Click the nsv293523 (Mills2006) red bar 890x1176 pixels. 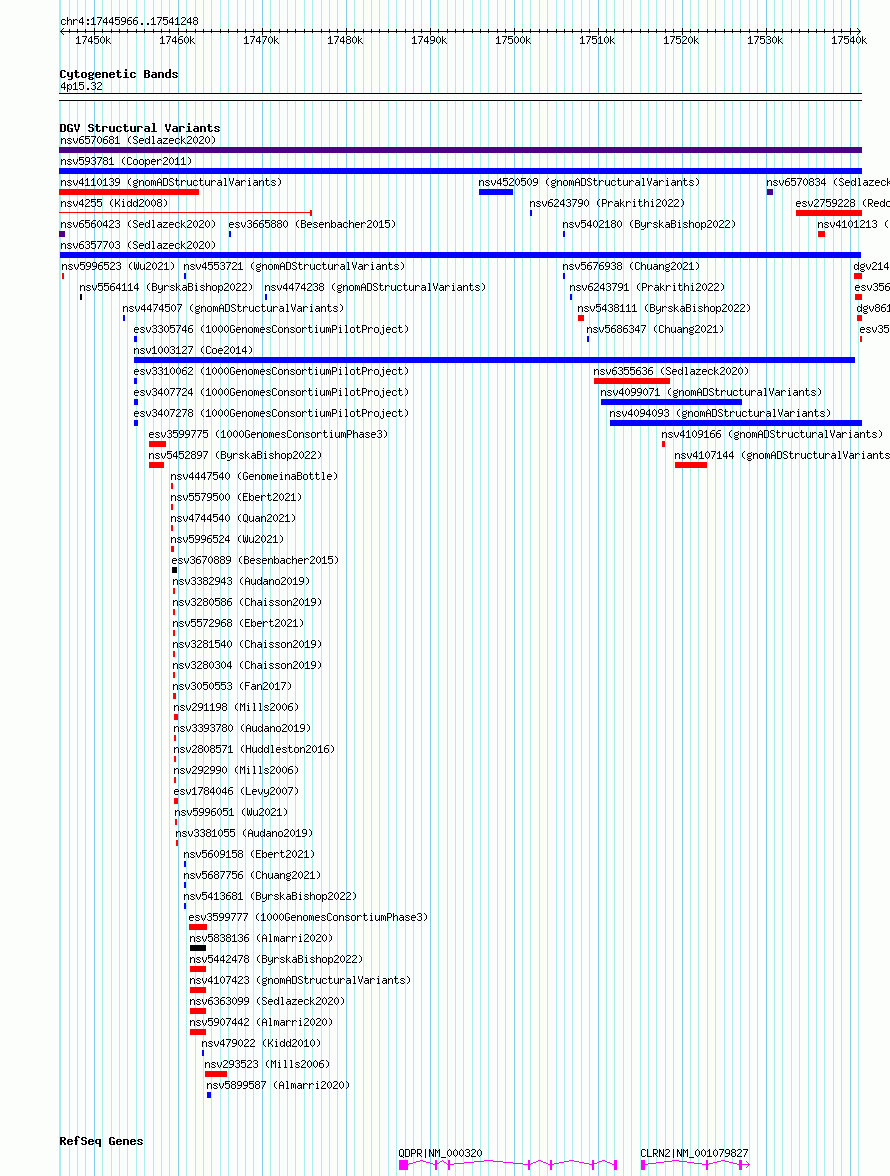point(216,1074)
